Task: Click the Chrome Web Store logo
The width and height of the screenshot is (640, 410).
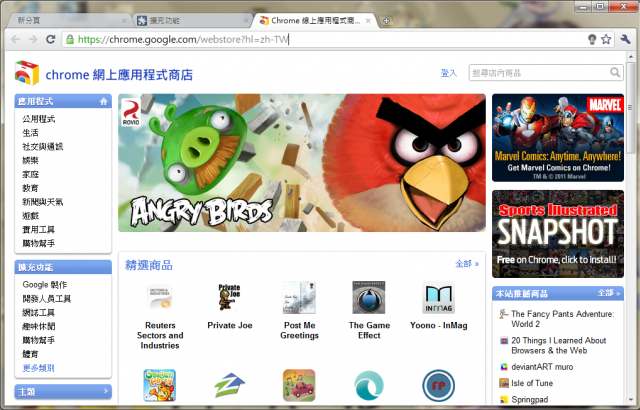Action: pos(27,73)
